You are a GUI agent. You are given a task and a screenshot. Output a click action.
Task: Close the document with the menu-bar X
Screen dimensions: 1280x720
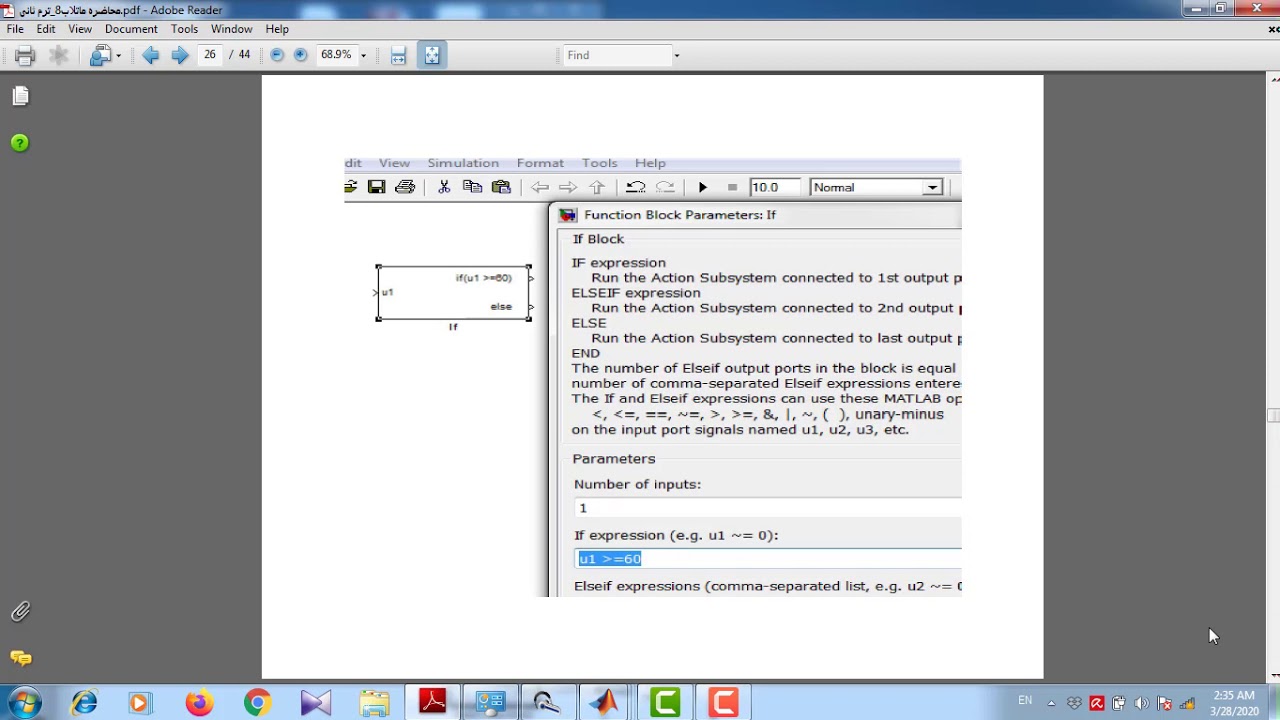[1273, 29]
